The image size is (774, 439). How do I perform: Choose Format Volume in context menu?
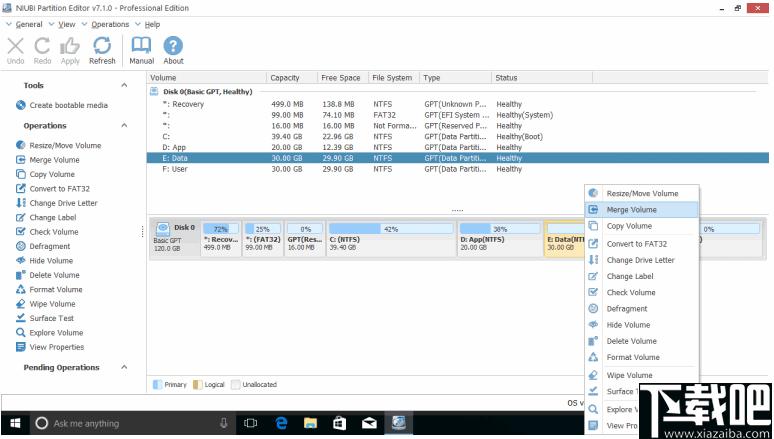pos(642,357)
